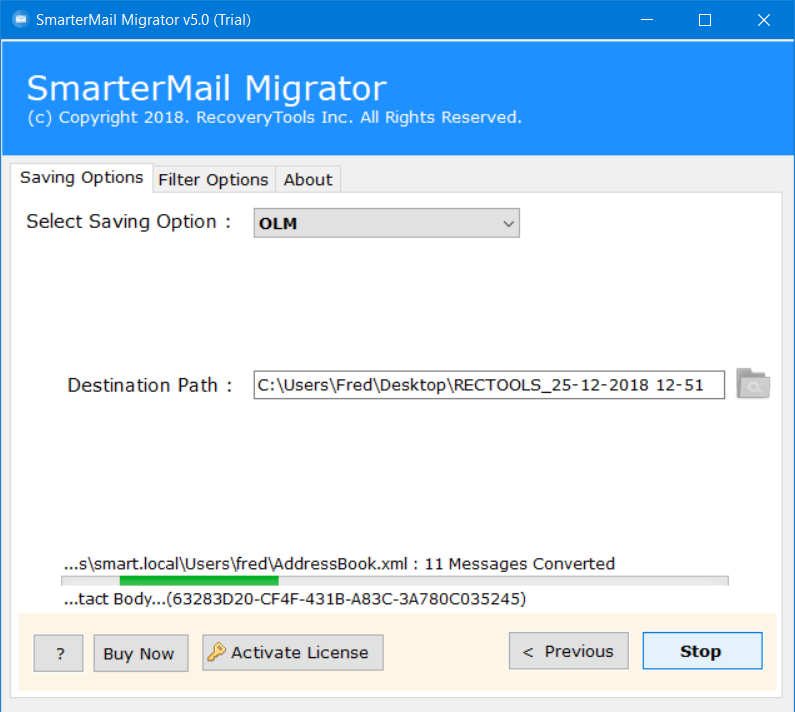Click the 'Destination Path :' label
The height and width of the screenshot is (712, 795).
(150, 385)
